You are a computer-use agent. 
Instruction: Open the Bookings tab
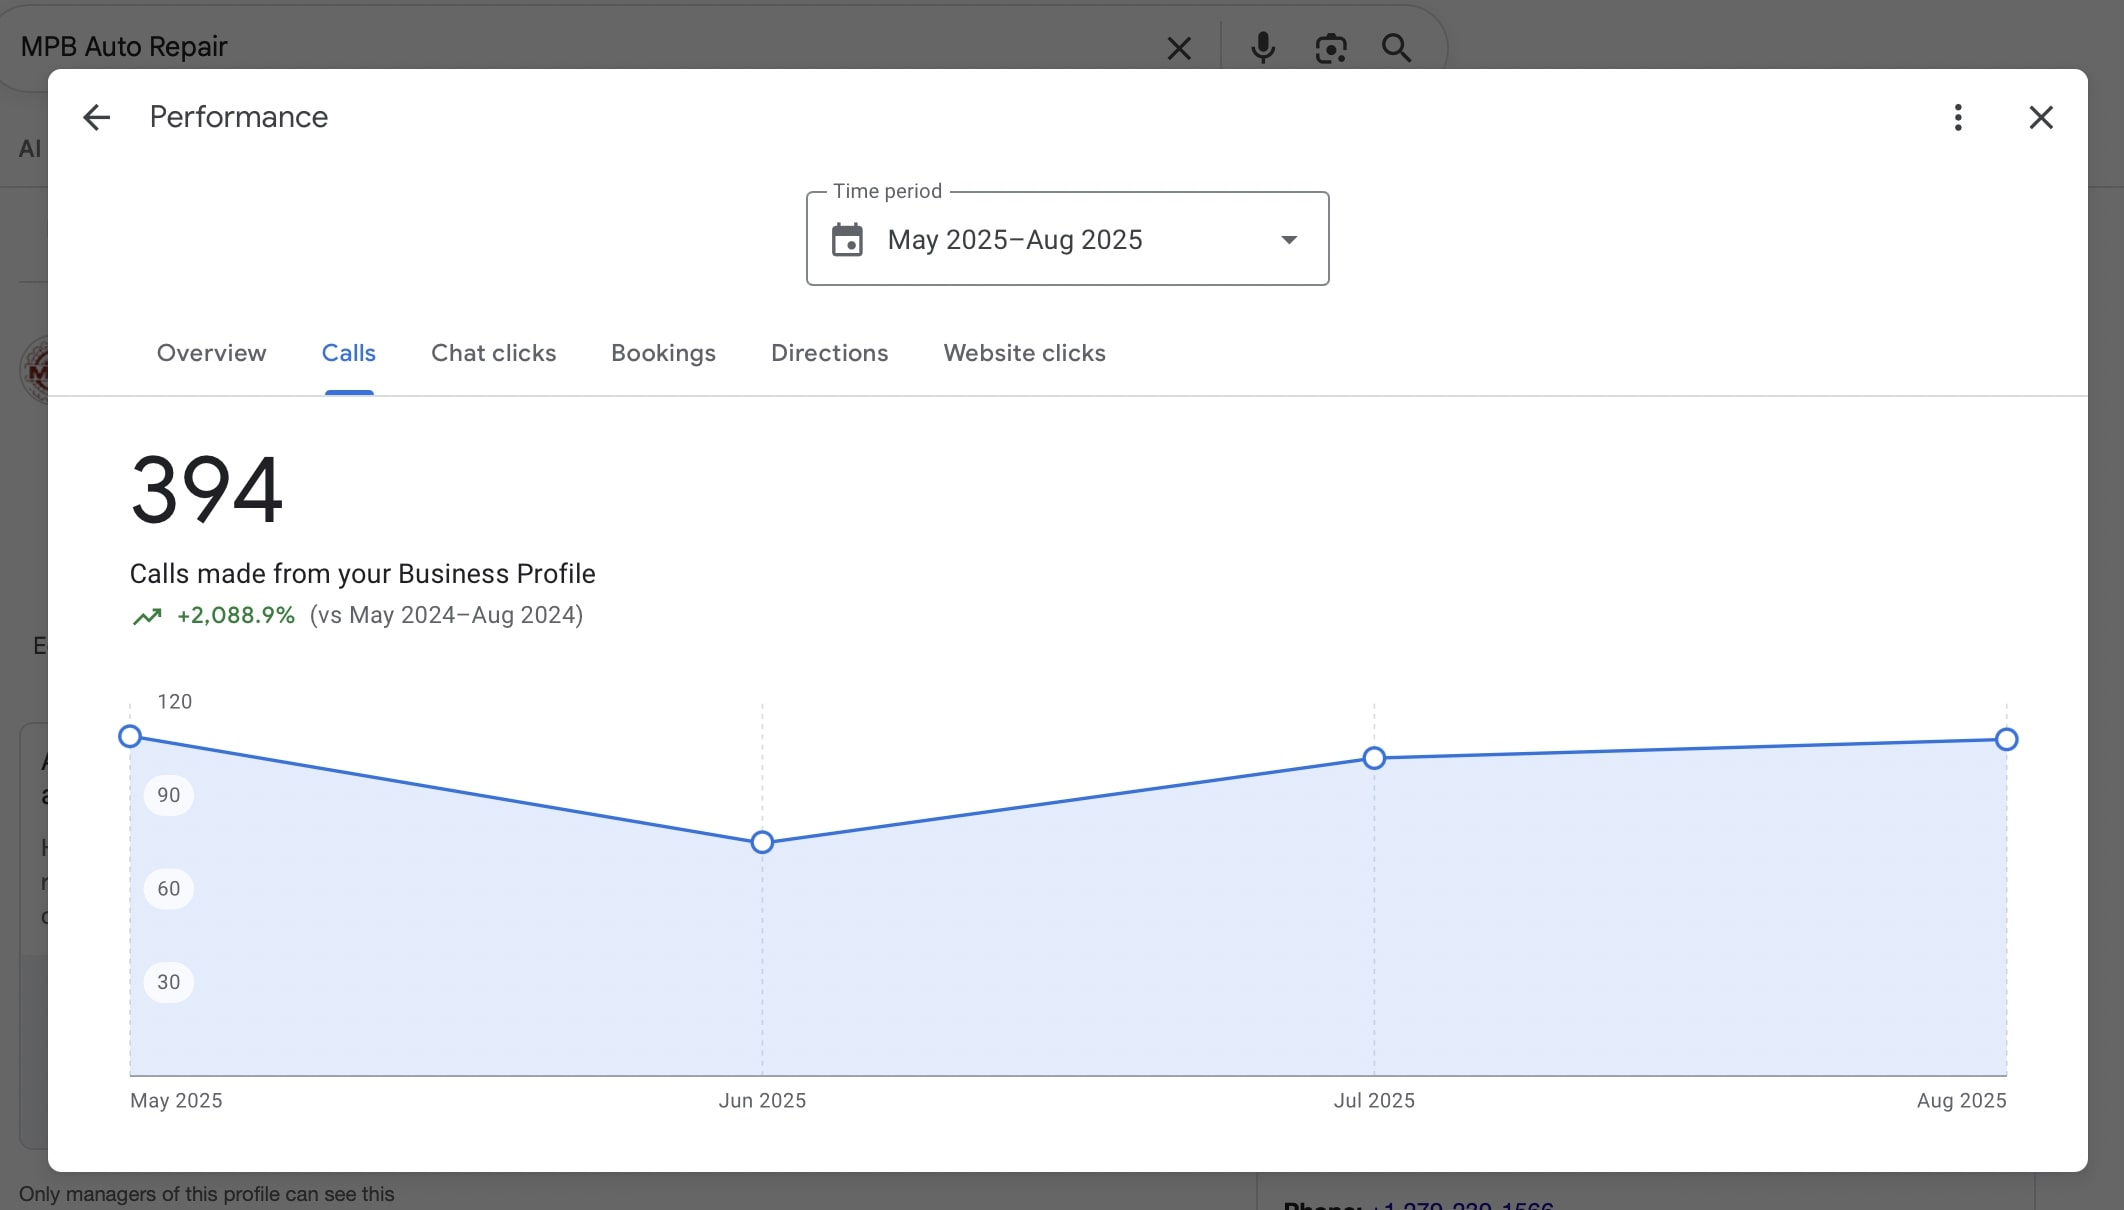(663, 353)
